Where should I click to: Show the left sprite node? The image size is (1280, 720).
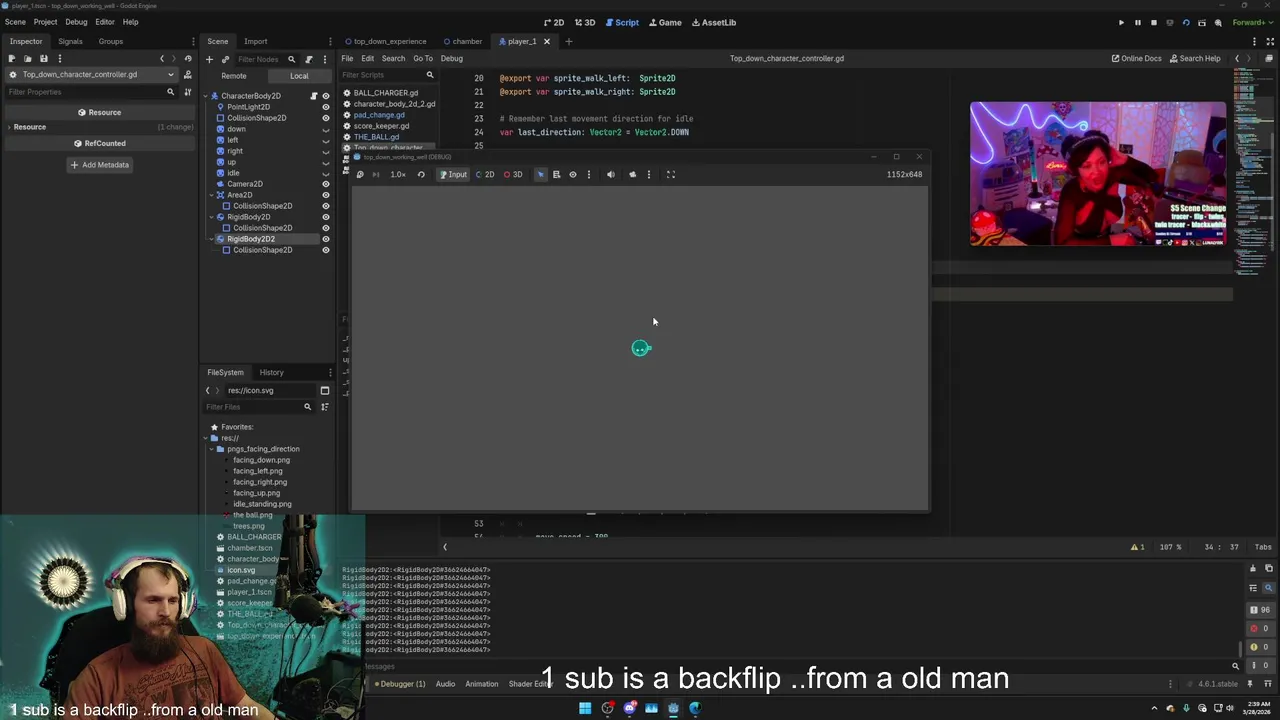coord(325,140)
